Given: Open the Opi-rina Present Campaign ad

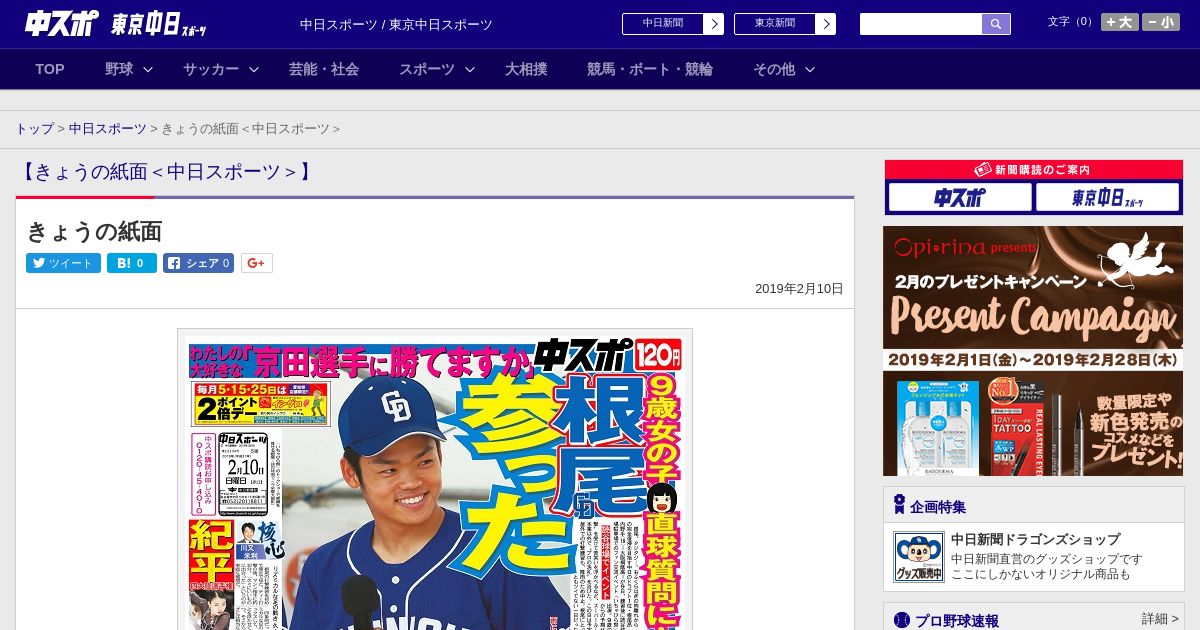Looking at the screenshot, I should tap(1033, 351).
